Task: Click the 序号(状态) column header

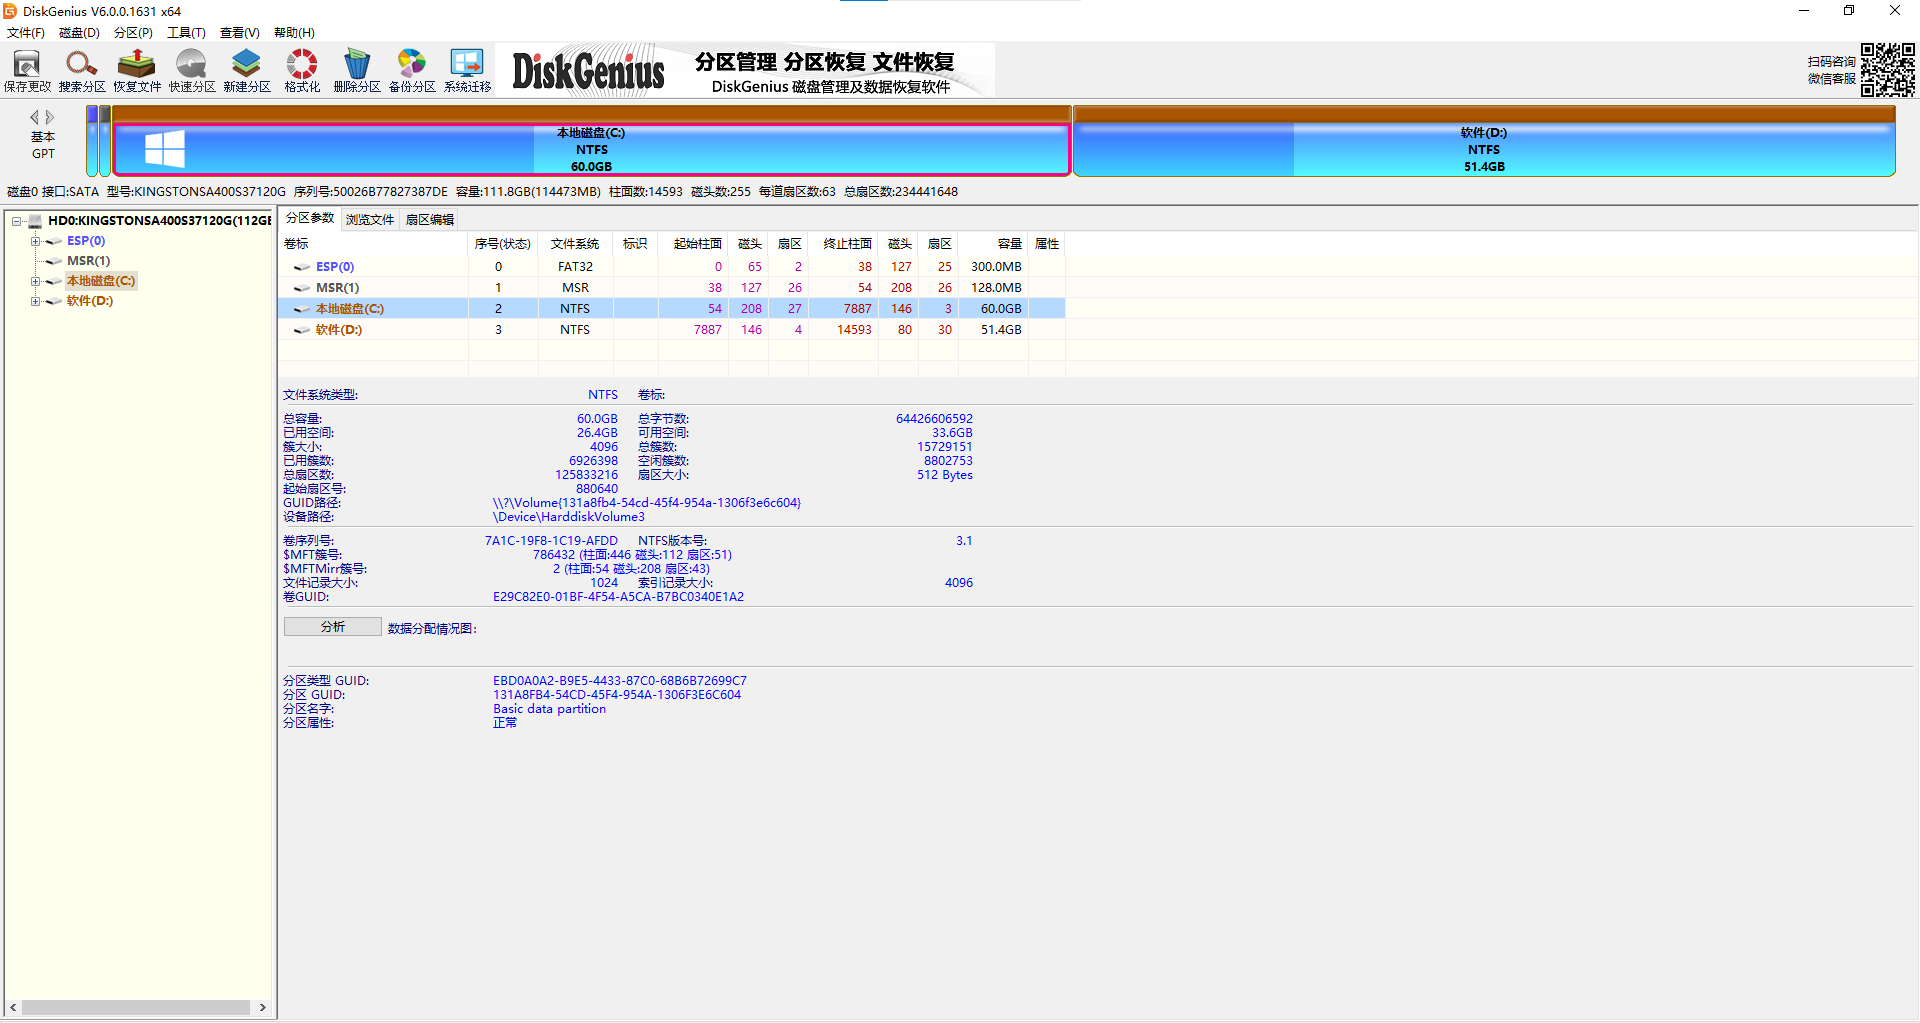Action: pyautogui.click(x=503, y=244)
